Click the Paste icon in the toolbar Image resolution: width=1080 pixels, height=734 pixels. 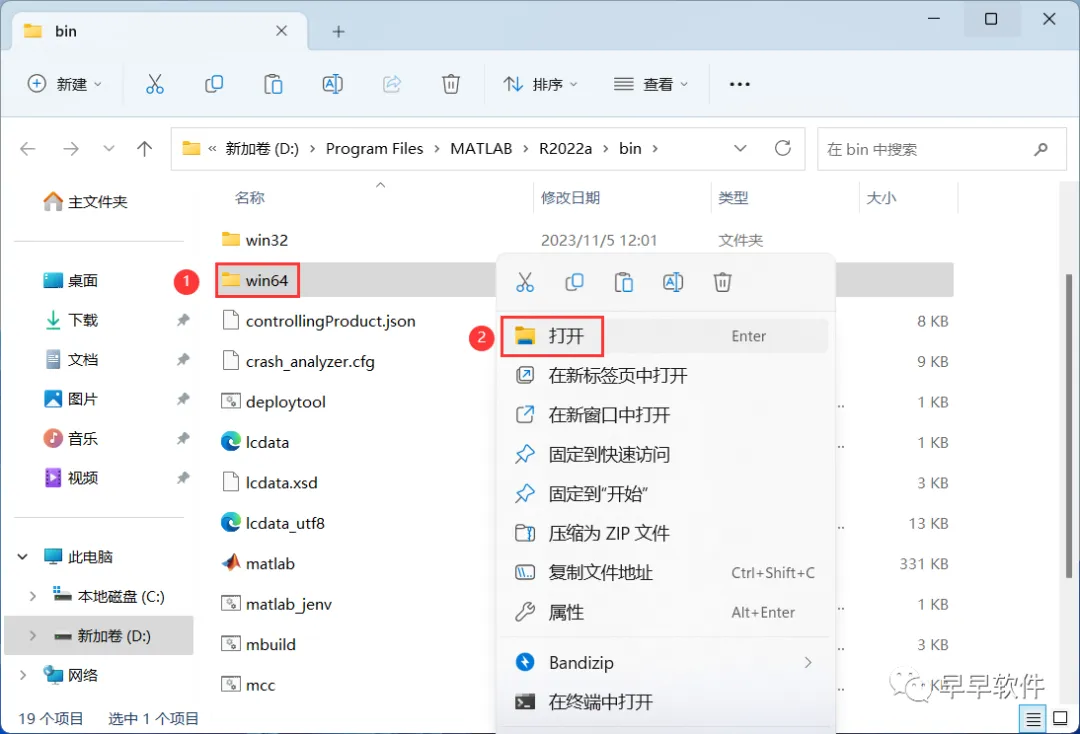273,84
